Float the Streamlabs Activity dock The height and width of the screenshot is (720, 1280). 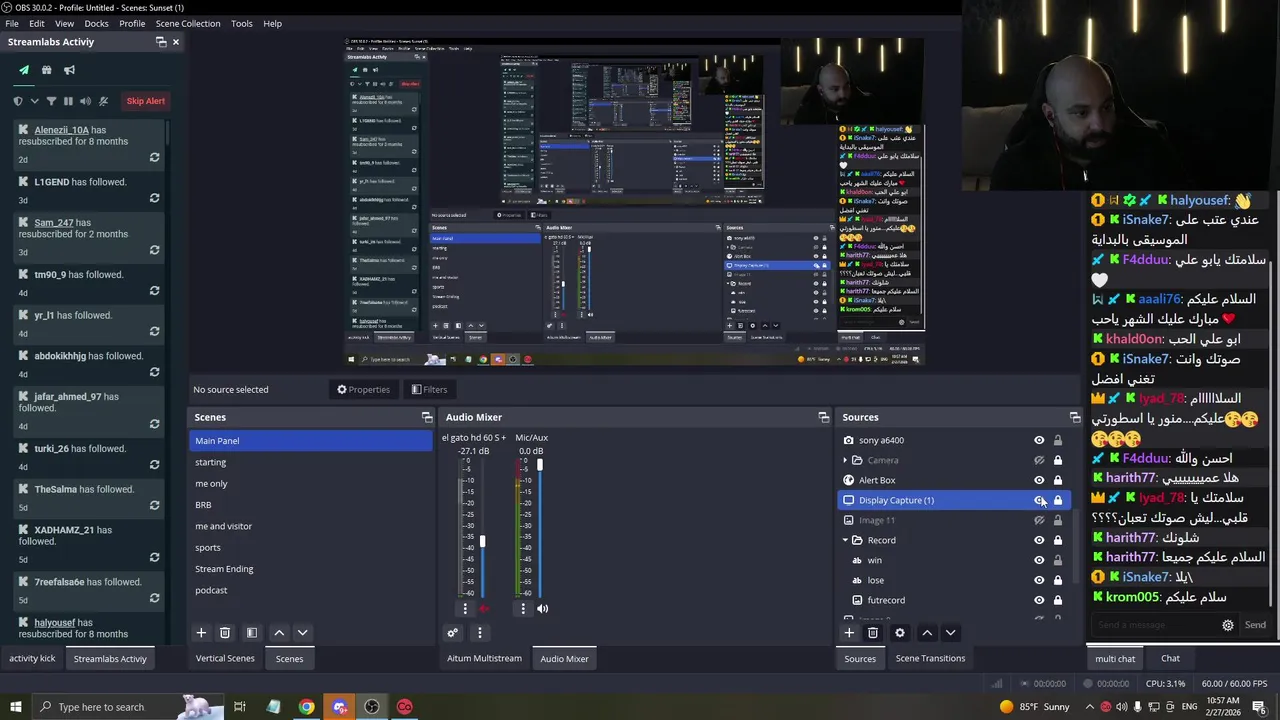161,42
